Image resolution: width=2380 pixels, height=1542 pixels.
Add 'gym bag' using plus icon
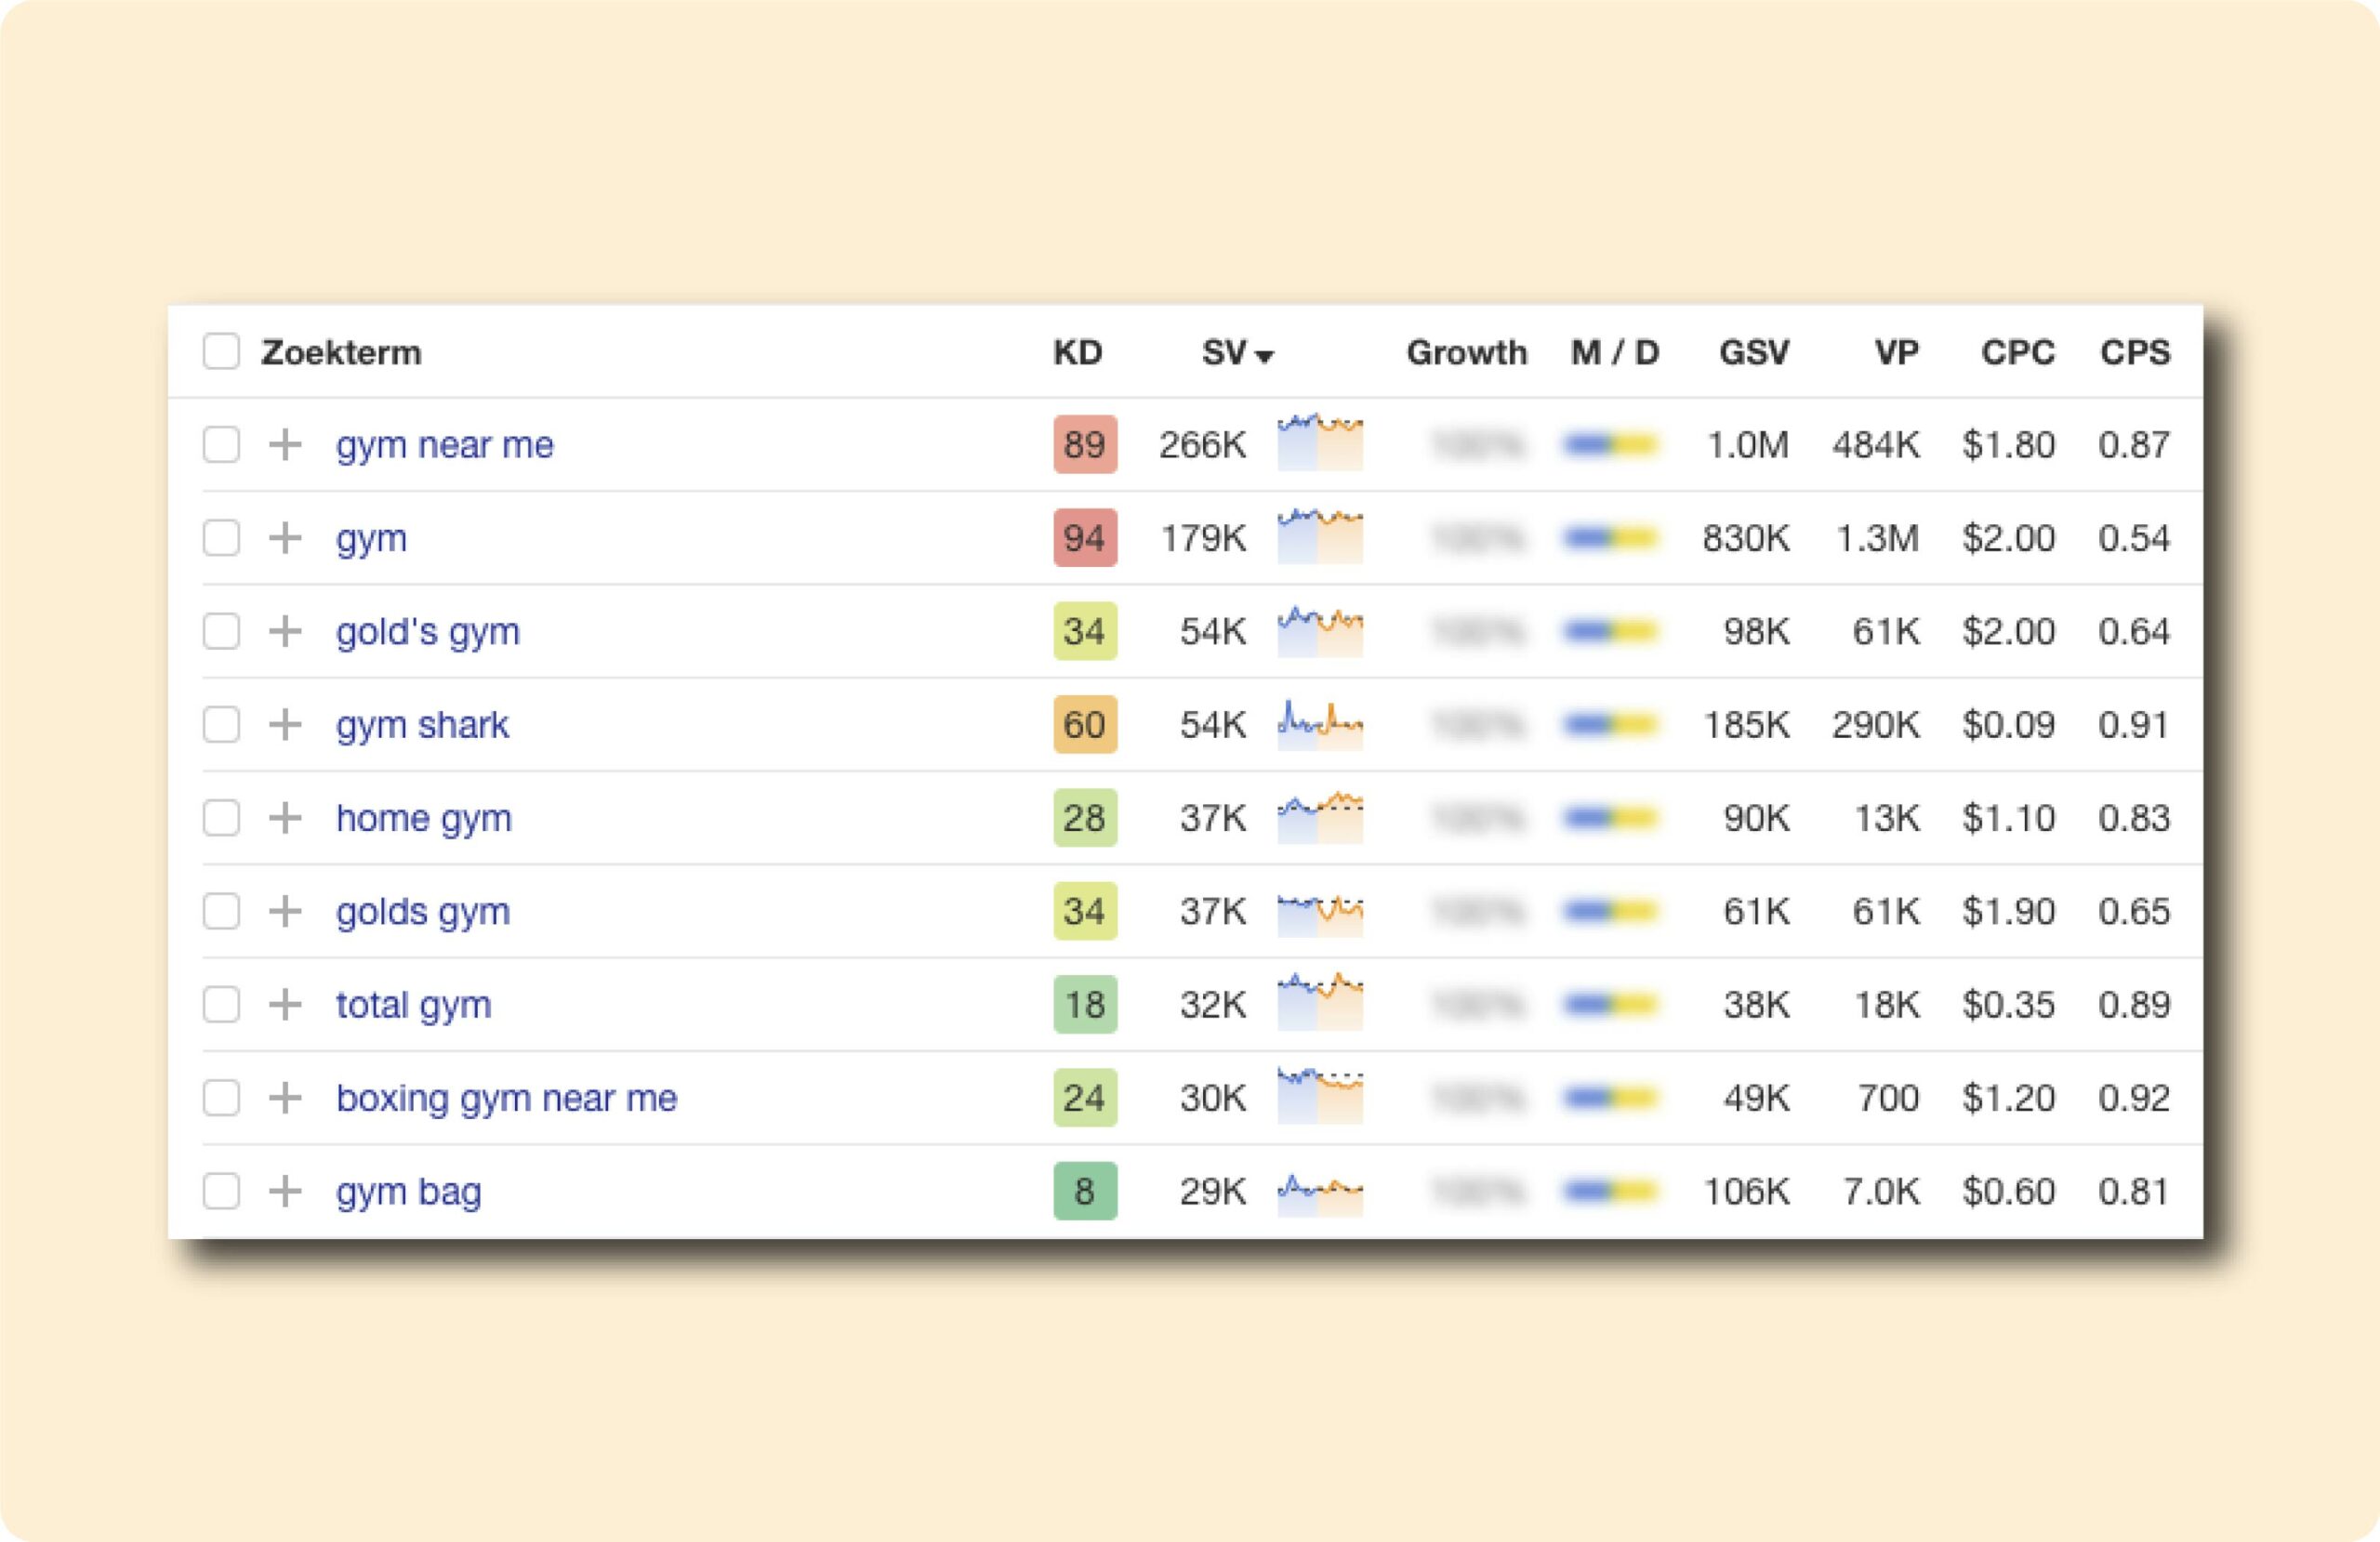(285, 1191)
